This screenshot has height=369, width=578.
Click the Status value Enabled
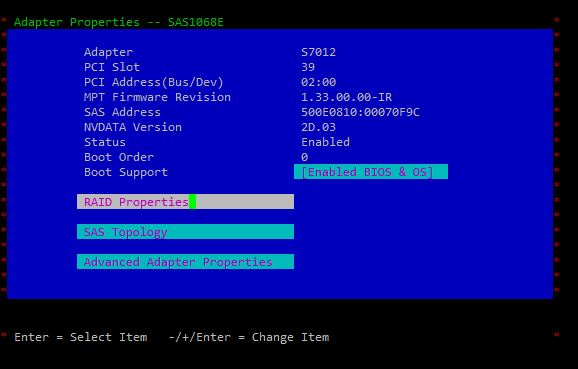325,142
